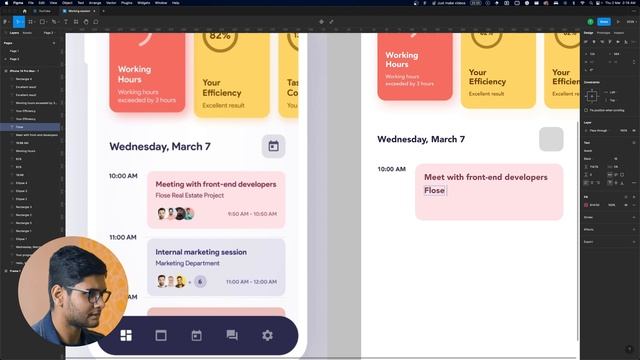Select the highlighted Flose layer in the layers list

[x=31, y=127]
